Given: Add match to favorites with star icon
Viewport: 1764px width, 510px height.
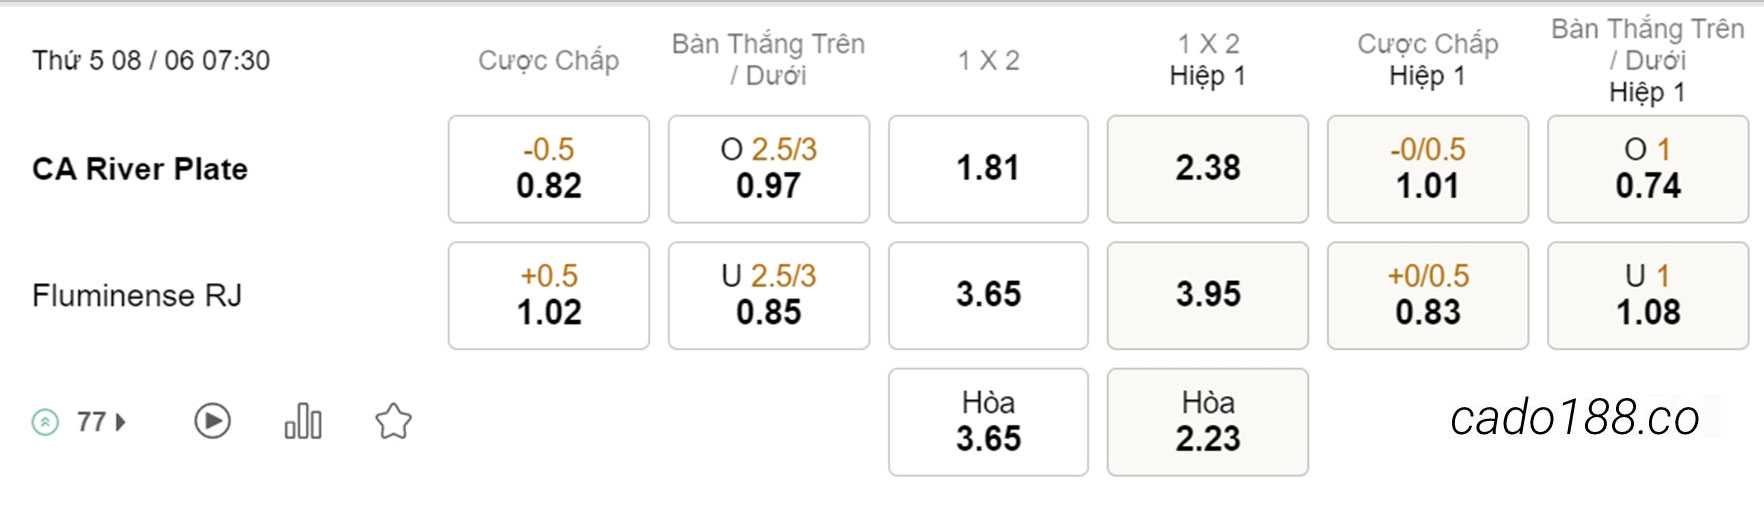Looking at the screenshot, I should click(393, 421).
